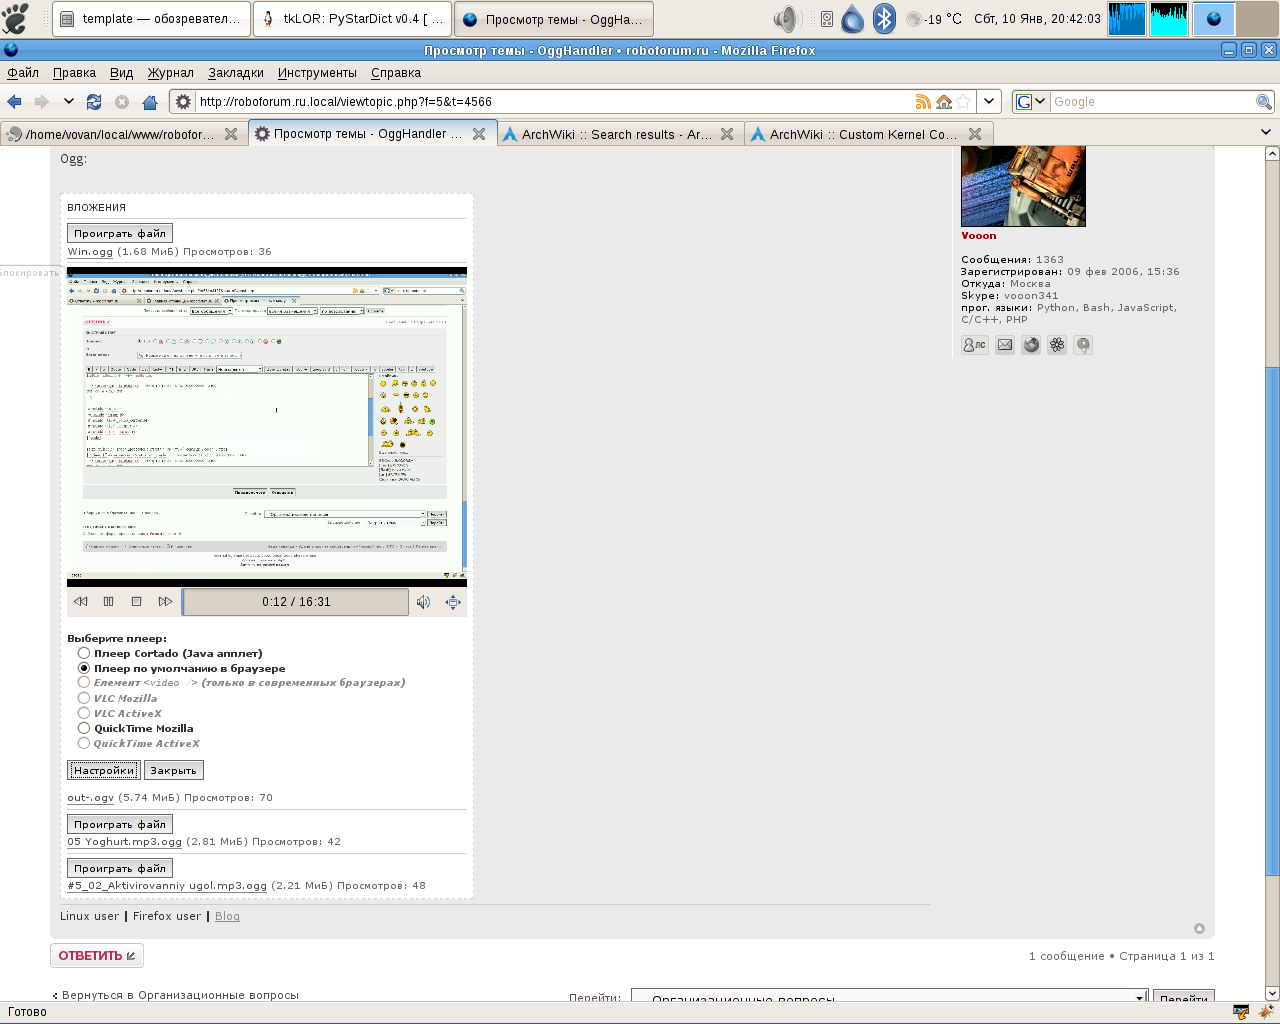Rewind the Ogg video player
The image size is (1280, 1024).
(x=81, y=602)
